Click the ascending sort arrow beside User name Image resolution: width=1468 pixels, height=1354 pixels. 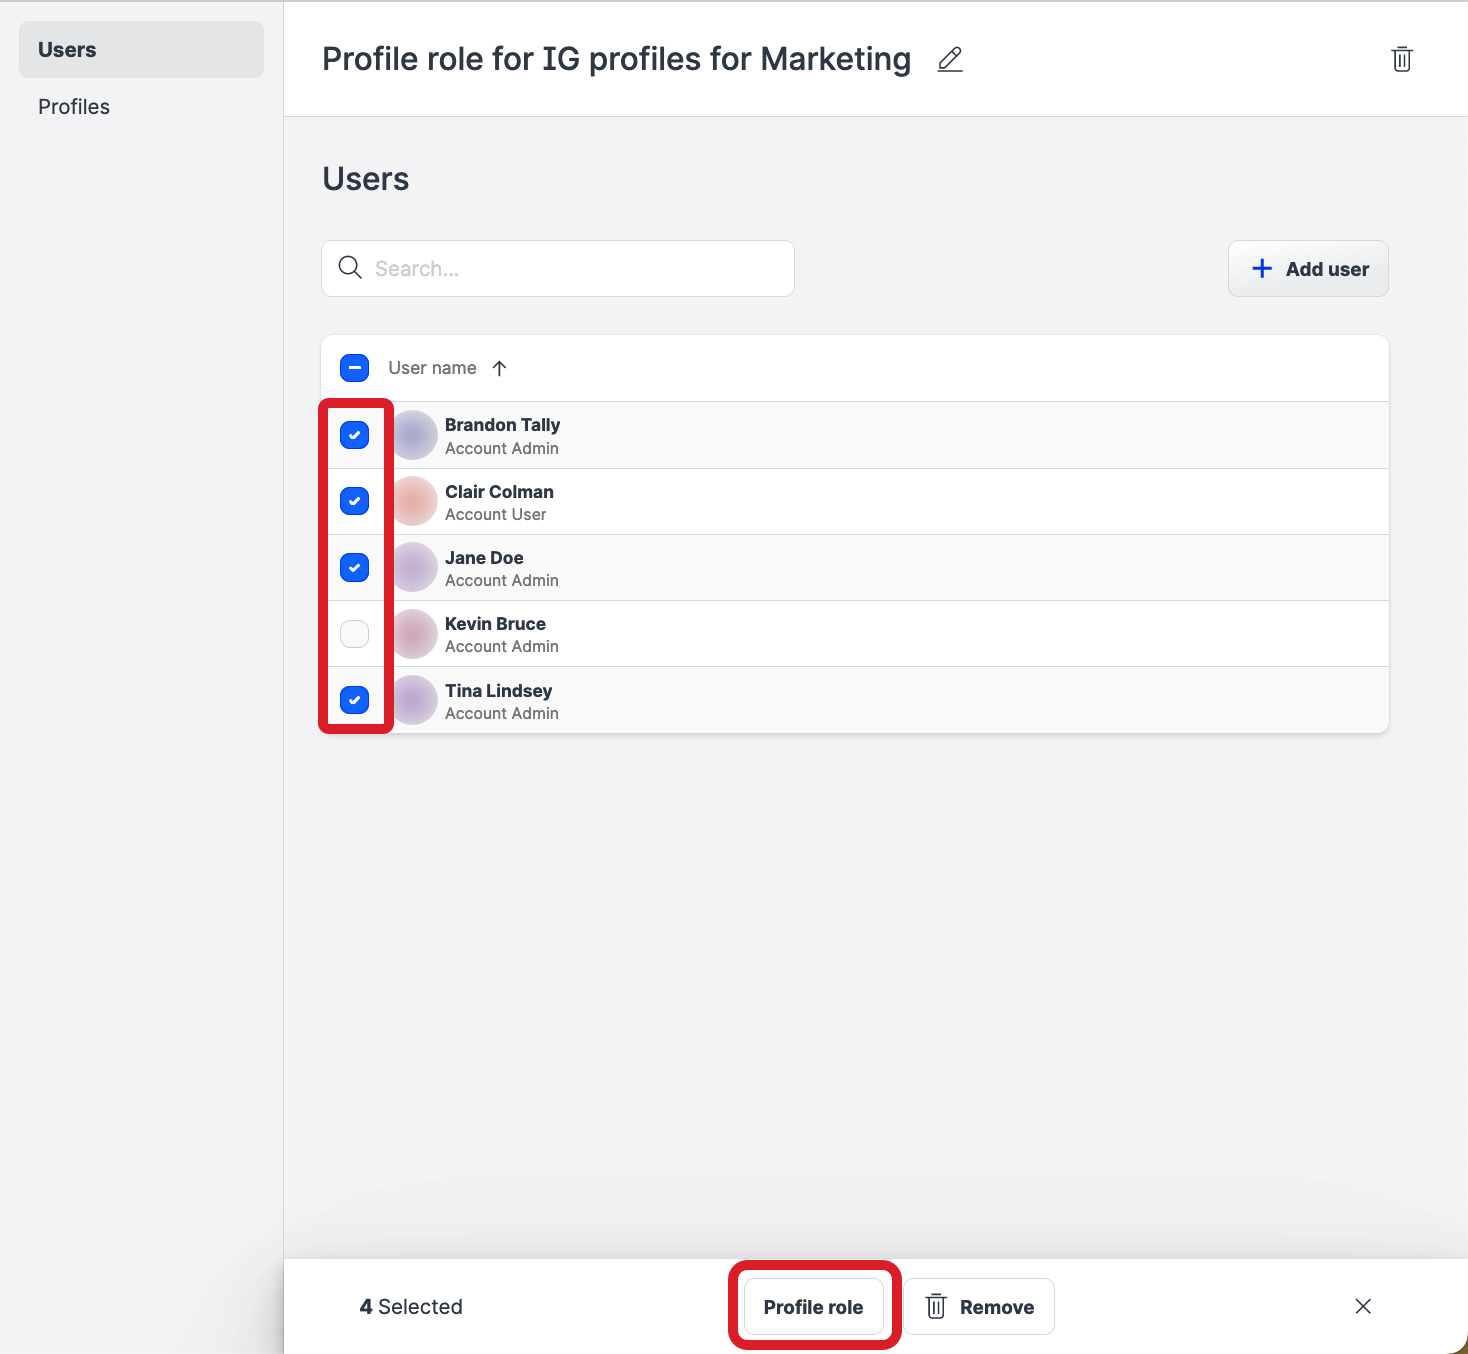click(499, 368)
